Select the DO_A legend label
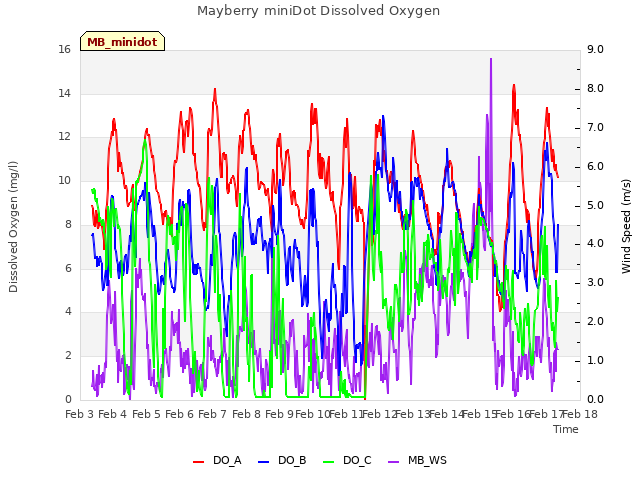The width and height of the screenshot is (640, 480). 227,461
